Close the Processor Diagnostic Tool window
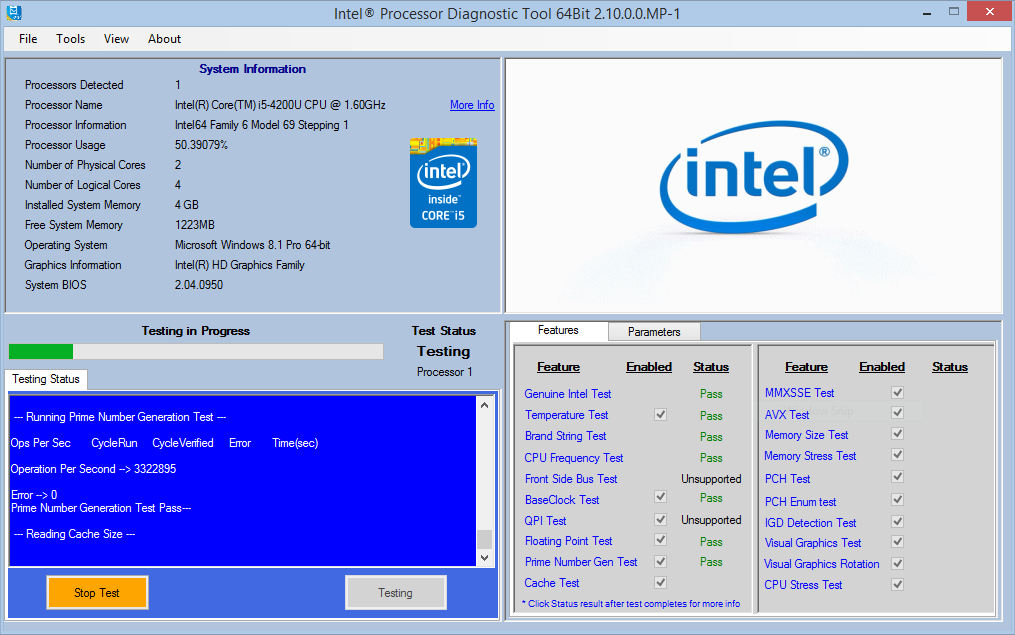Screen dimensions: 1015x635 990,11
